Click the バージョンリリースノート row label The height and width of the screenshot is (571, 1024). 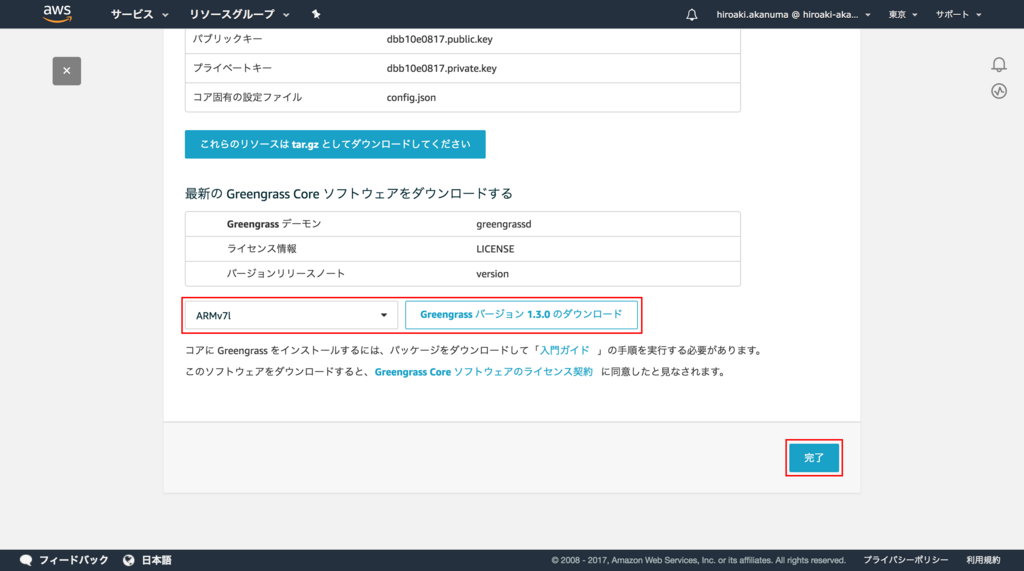pyautogui.click(x=286, y=274)
